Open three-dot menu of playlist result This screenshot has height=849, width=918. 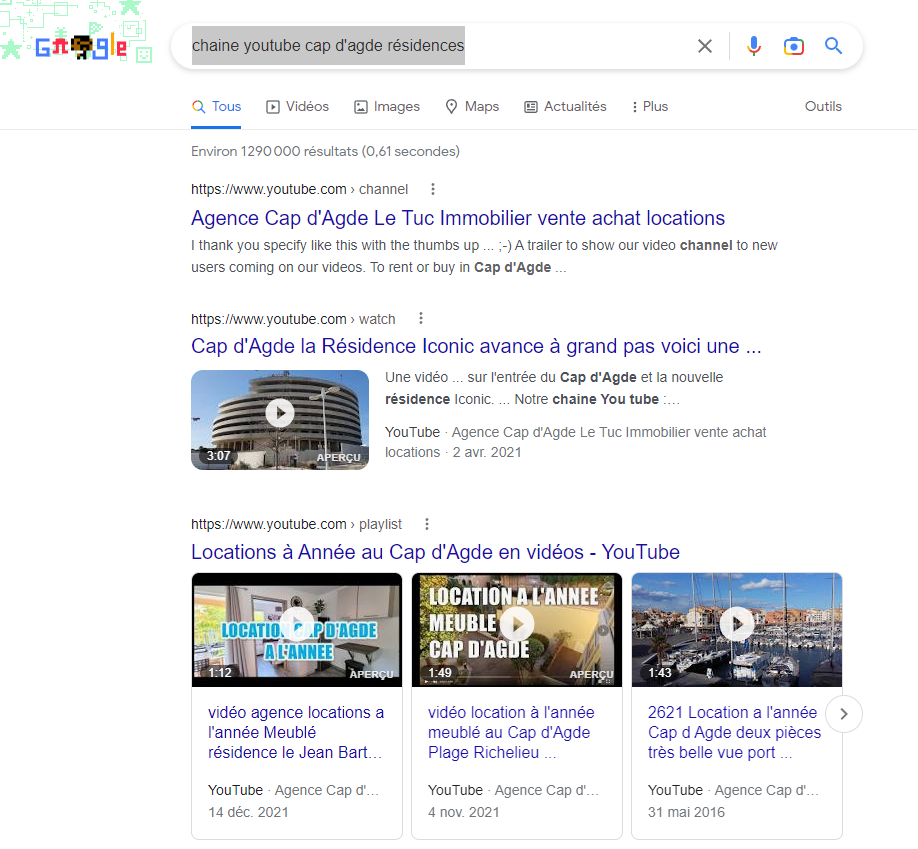(x=427, y=524)
